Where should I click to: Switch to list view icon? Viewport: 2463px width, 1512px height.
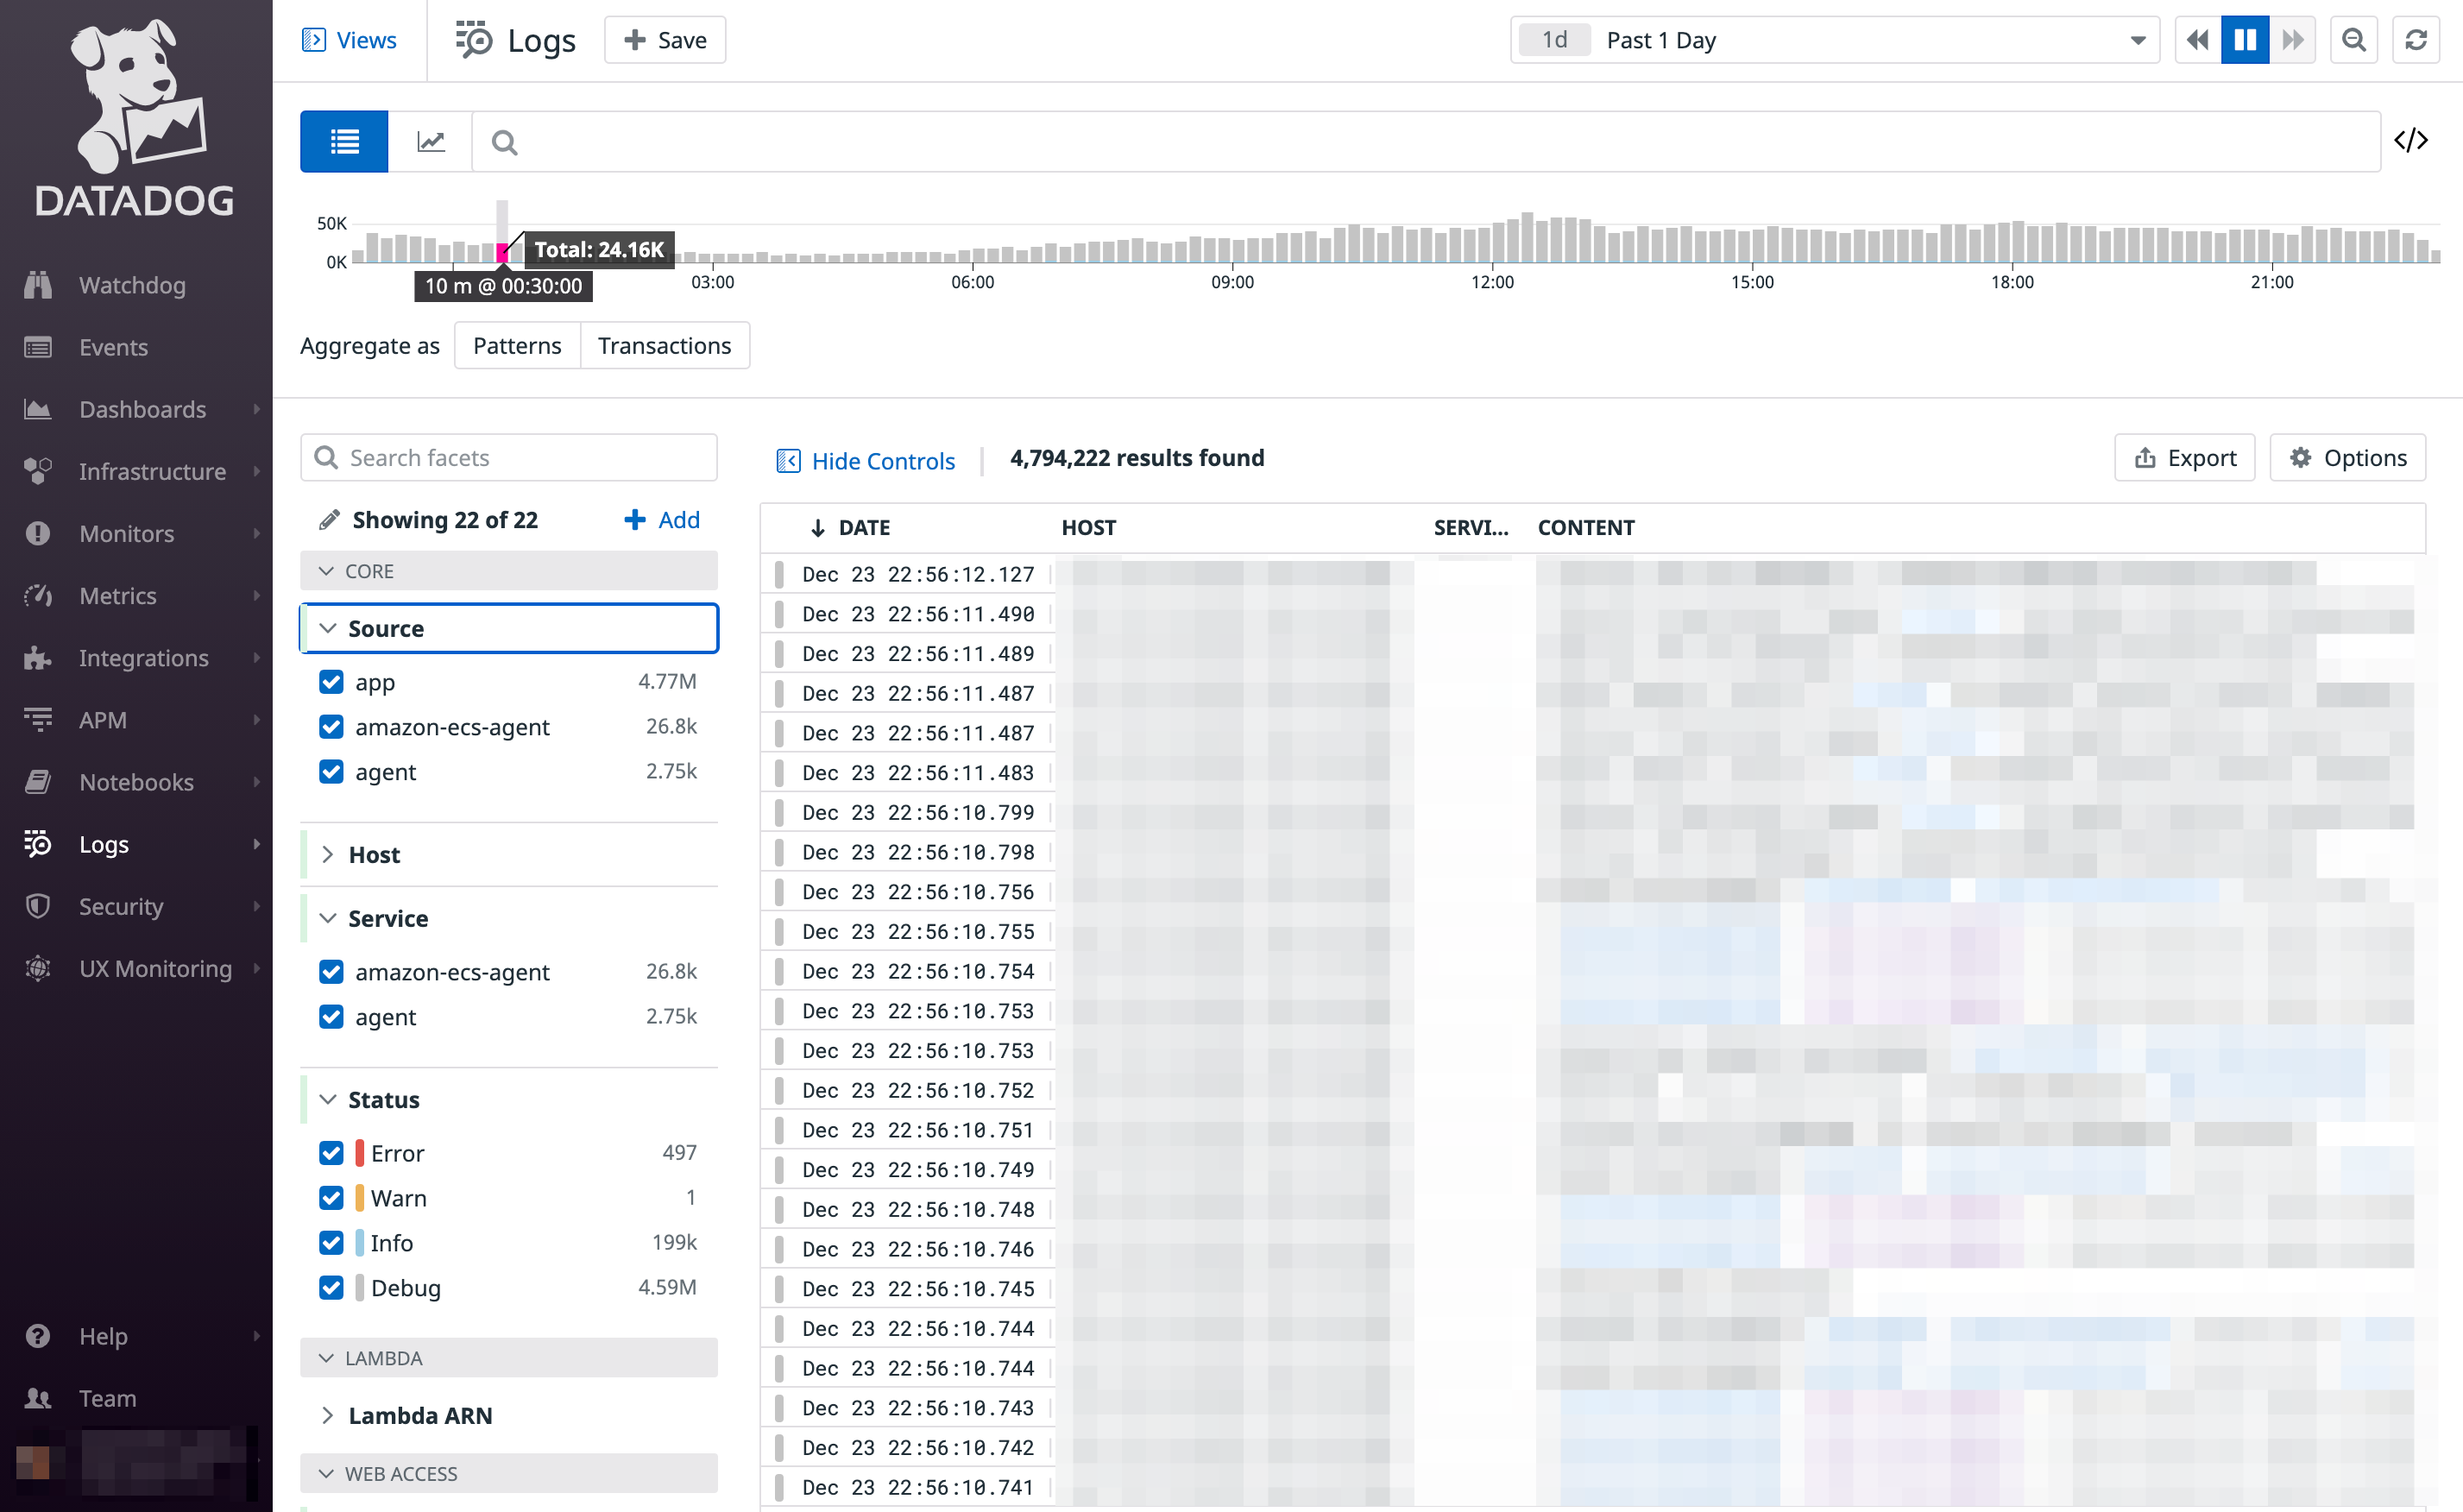344,141
